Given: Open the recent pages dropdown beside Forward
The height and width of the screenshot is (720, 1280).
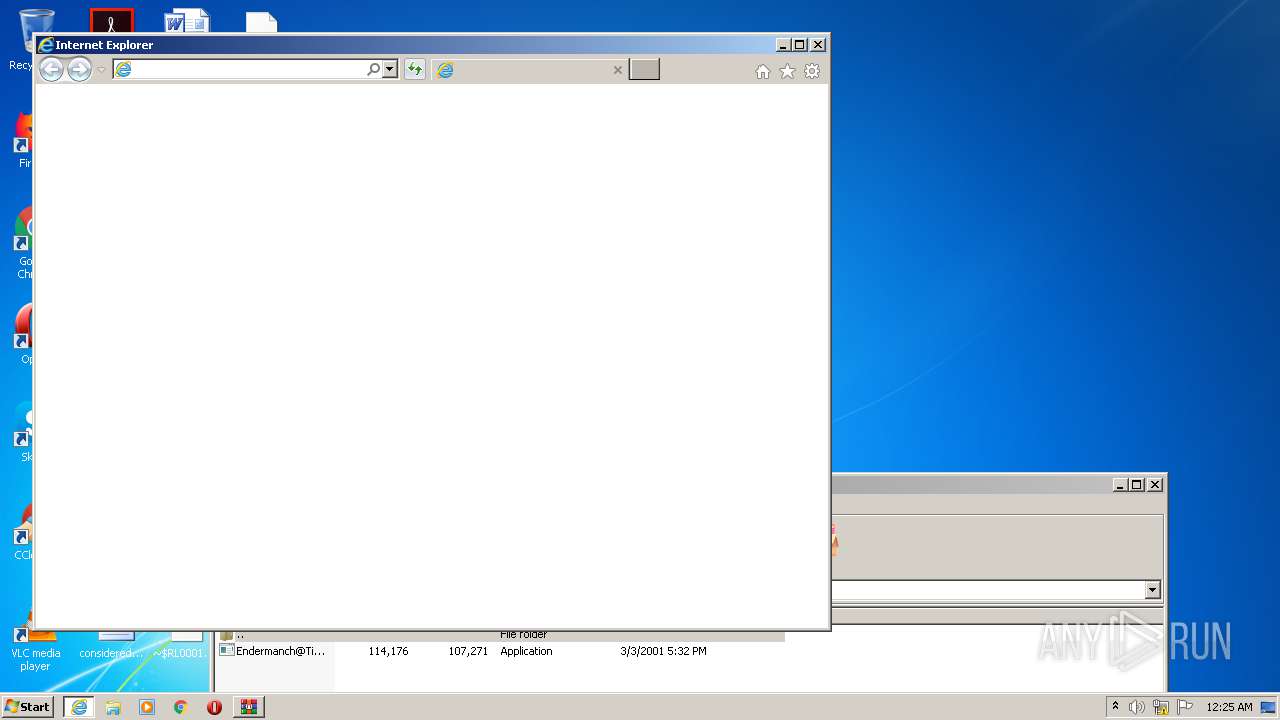Looking at the screenshot, I should 101,70.
